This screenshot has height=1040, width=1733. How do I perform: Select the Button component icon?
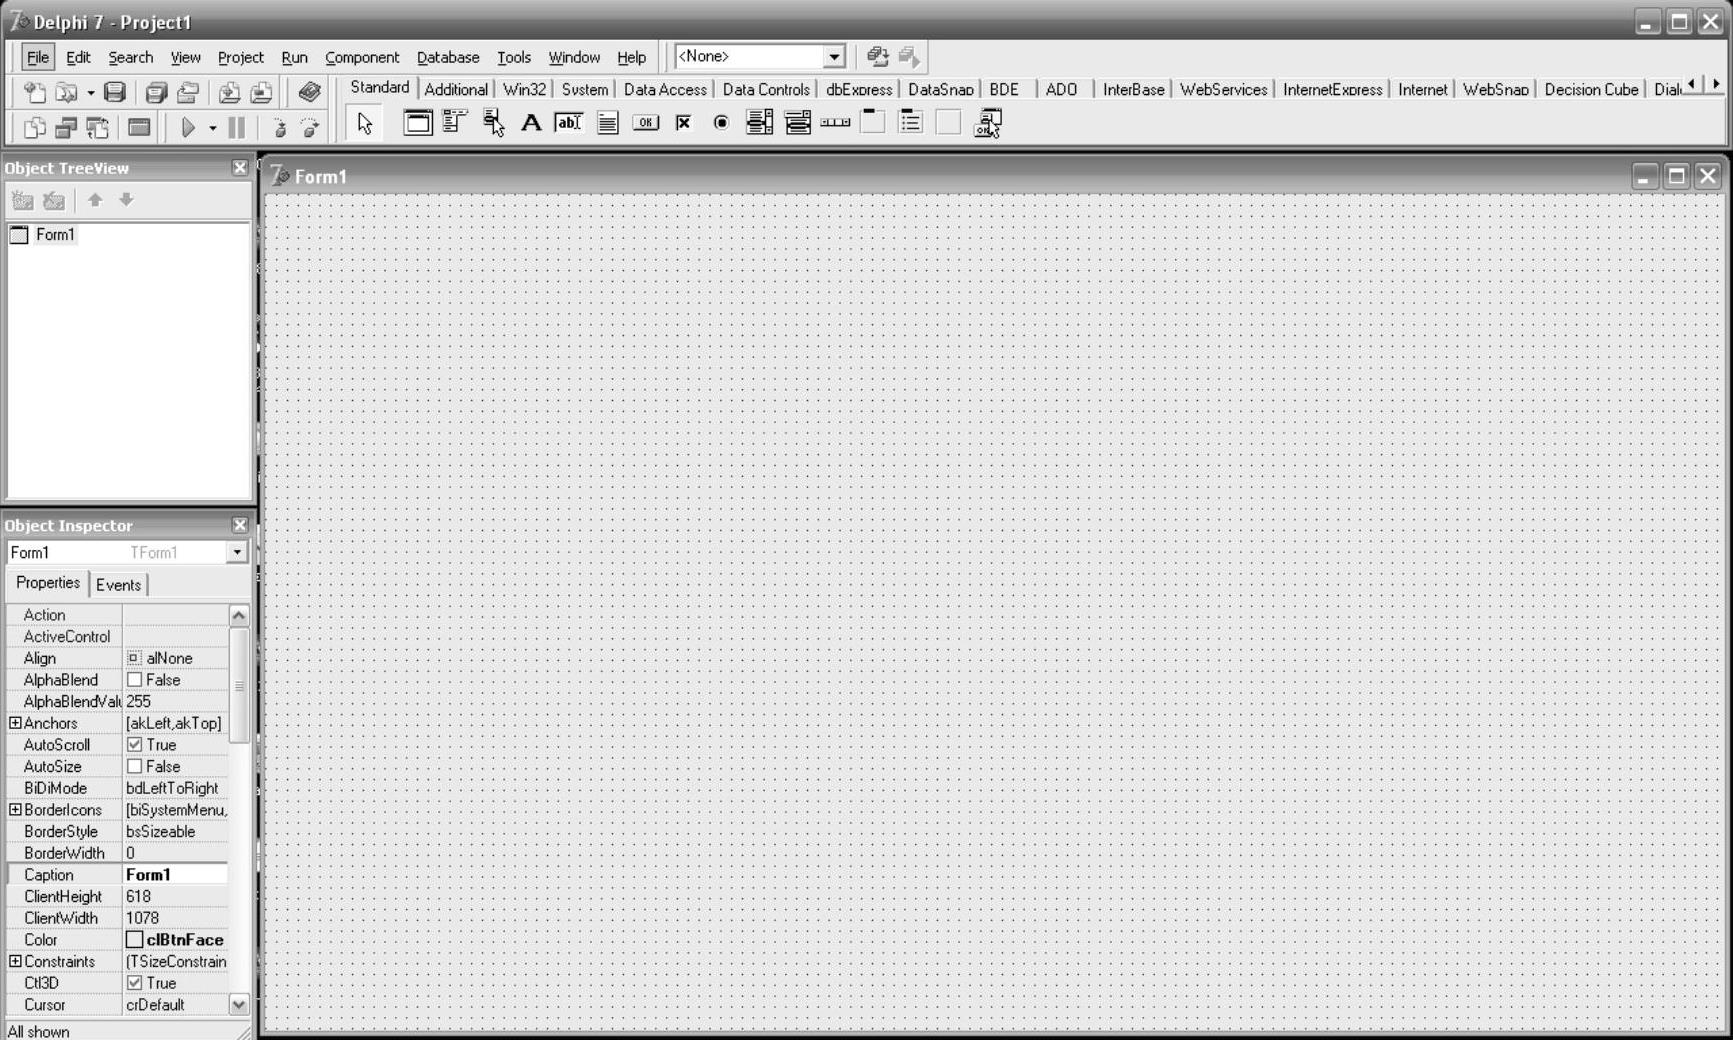tap(646, 123)
